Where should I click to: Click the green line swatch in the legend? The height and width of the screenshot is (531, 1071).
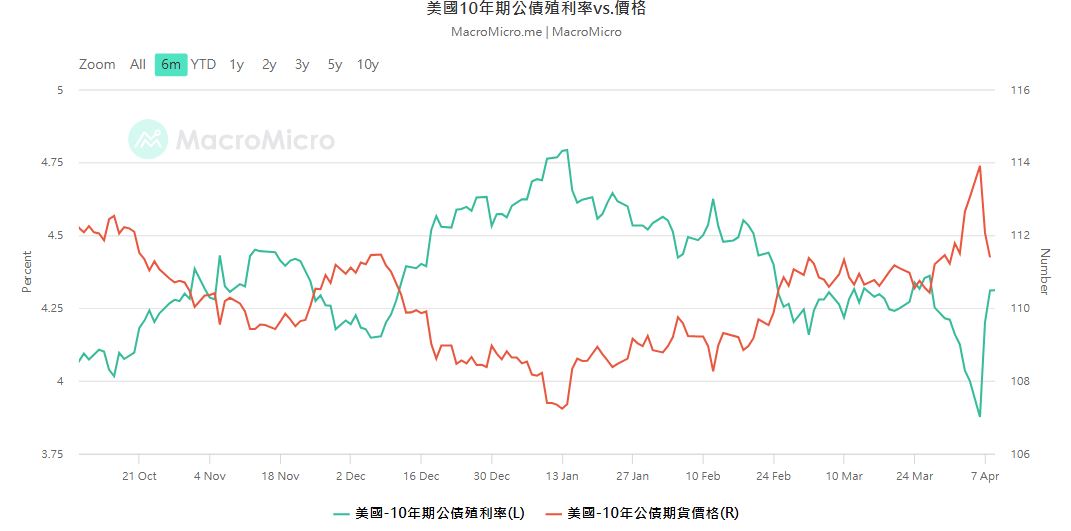(x=340, y=513)
